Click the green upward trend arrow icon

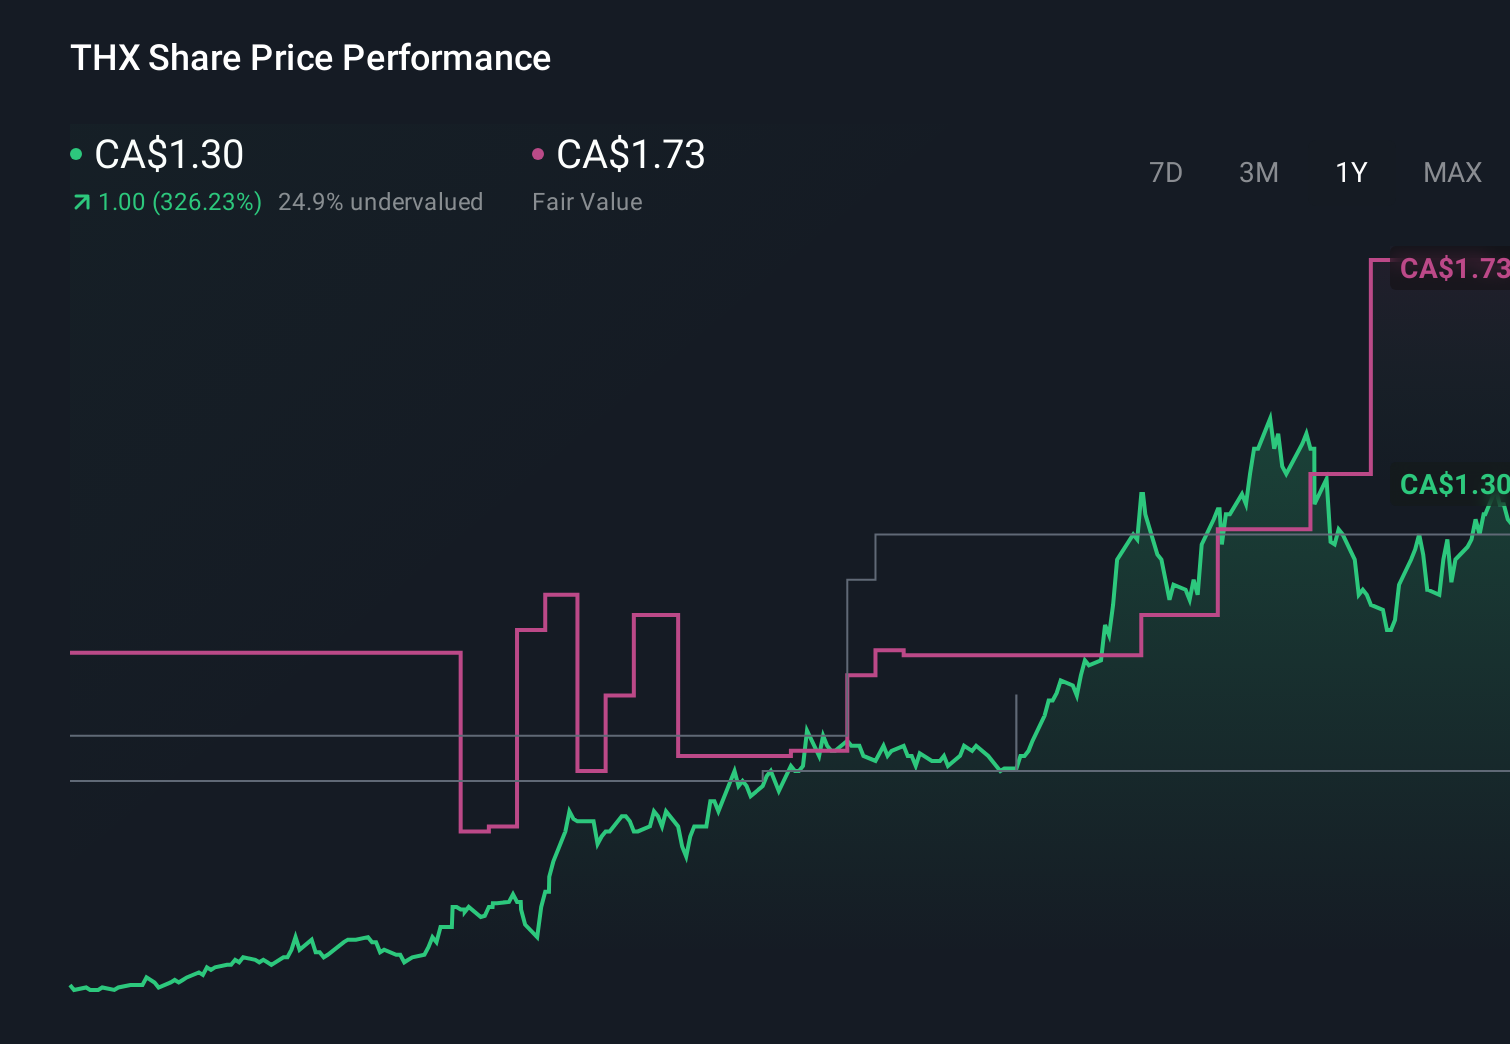click(x=81, y=203)
